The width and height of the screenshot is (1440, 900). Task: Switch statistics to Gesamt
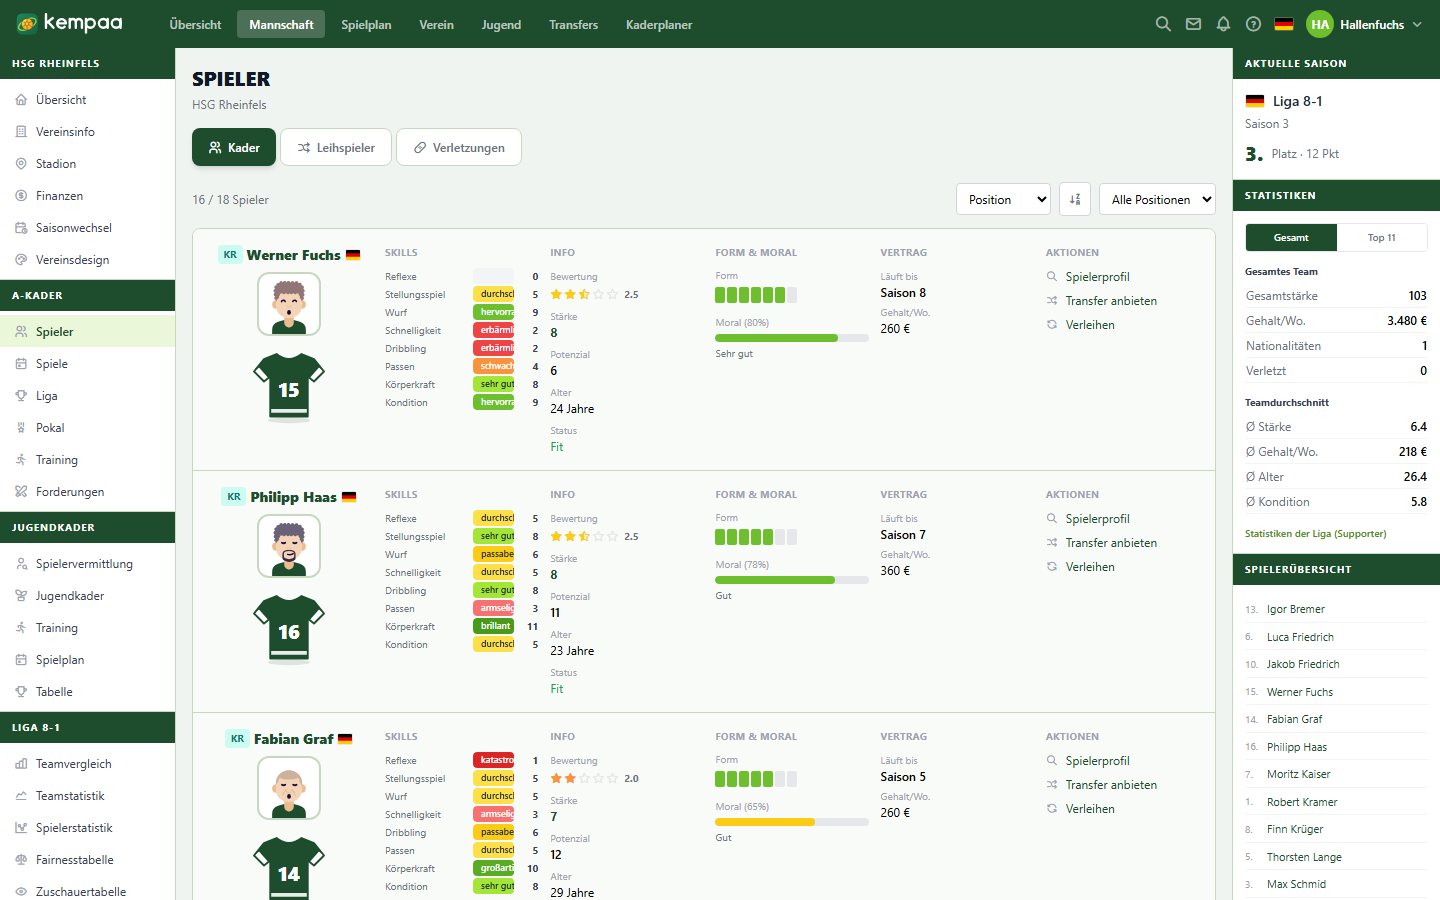[1291, 237]
